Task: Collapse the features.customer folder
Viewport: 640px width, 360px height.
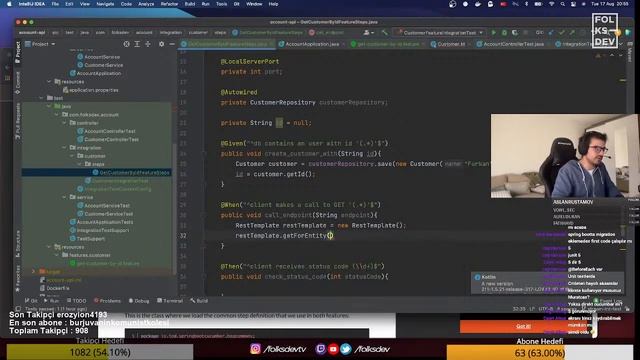Action: coord(57,255)
